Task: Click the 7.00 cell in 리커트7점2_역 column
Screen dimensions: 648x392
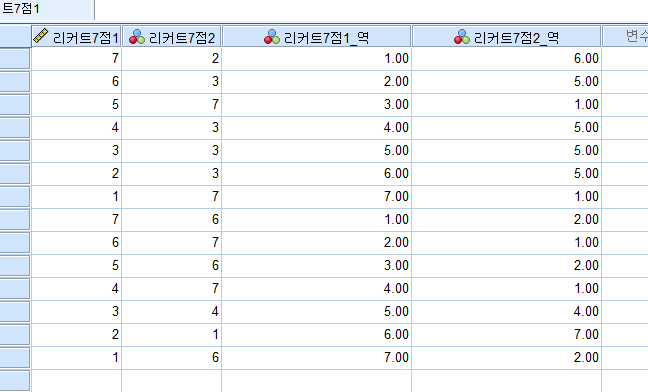Action: click(x=507, y=335)
